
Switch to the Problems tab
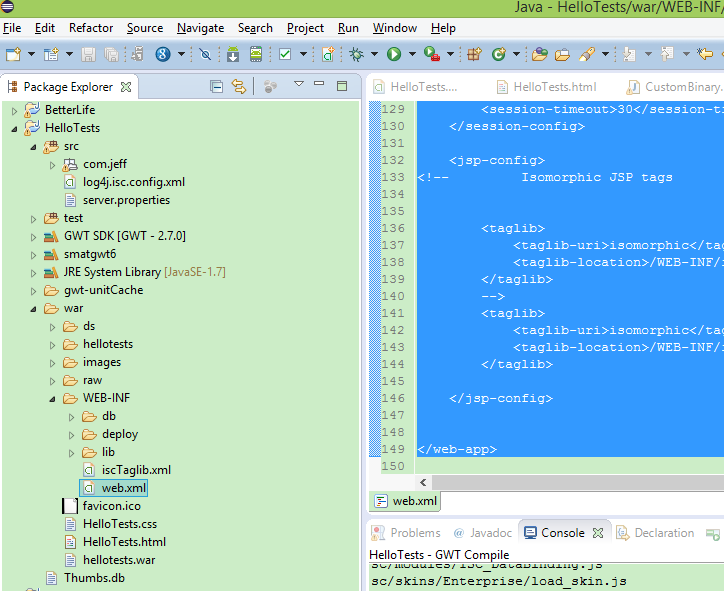coord(414,533)
